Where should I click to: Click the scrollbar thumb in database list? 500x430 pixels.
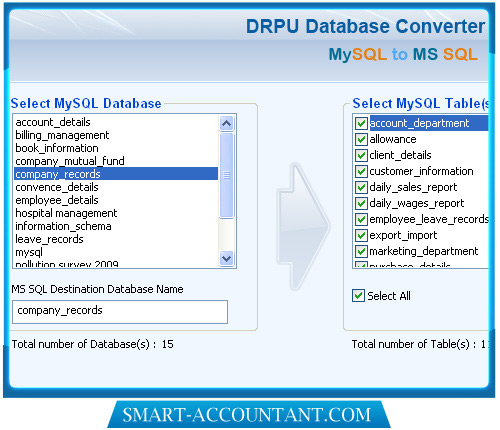(x=227, y=175)
